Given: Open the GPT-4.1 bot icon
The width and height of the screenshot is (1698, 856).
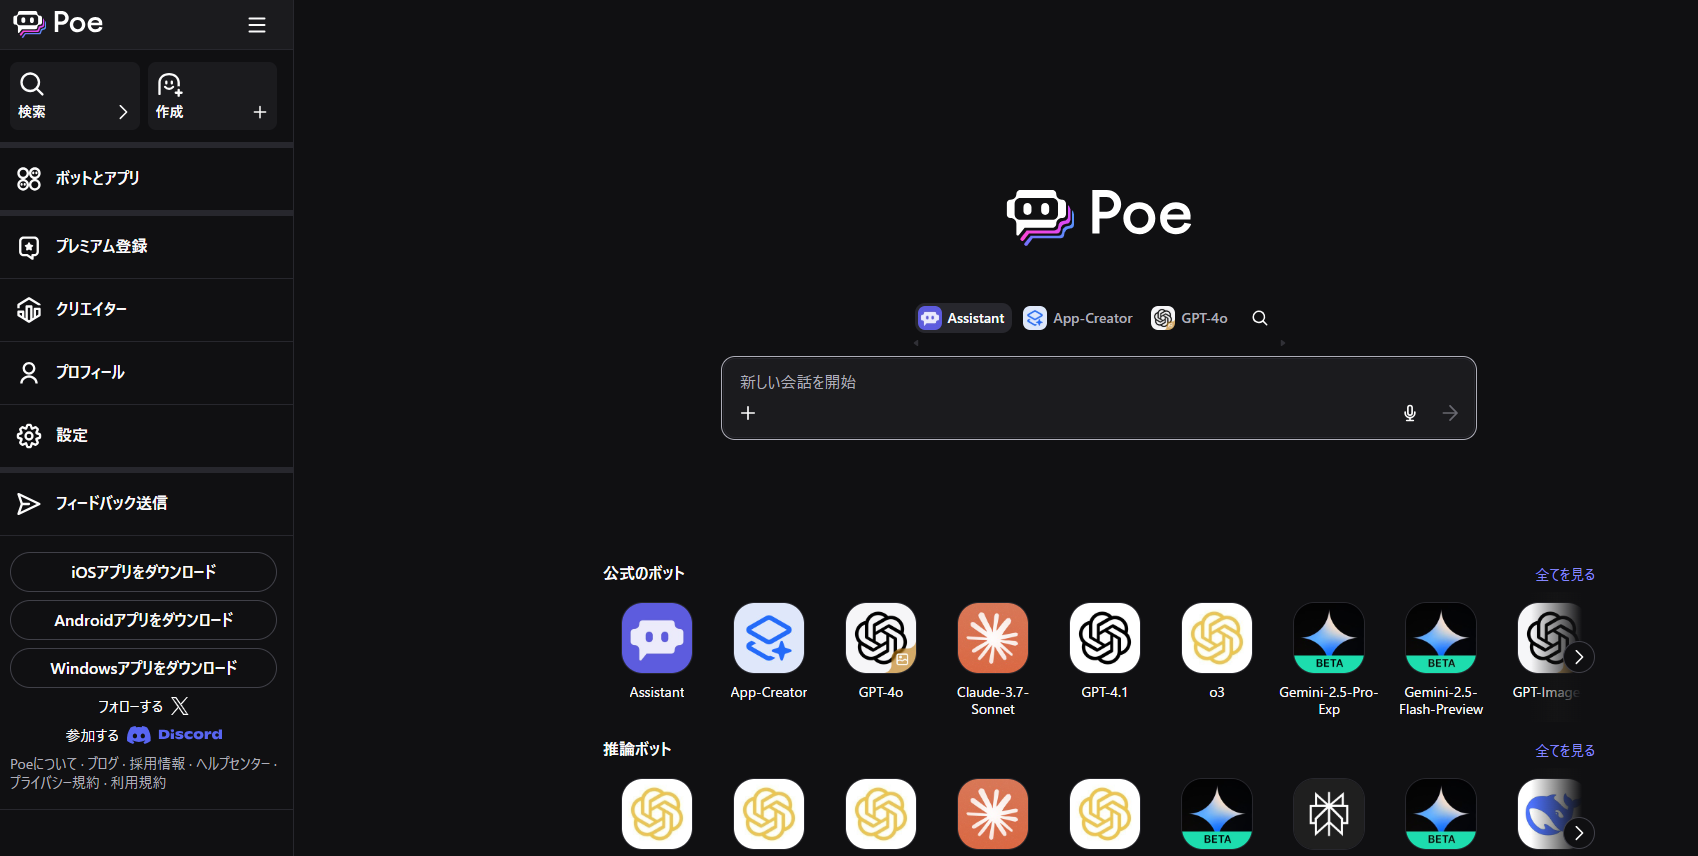Looking at the screenshot, I should (1105, 638).
